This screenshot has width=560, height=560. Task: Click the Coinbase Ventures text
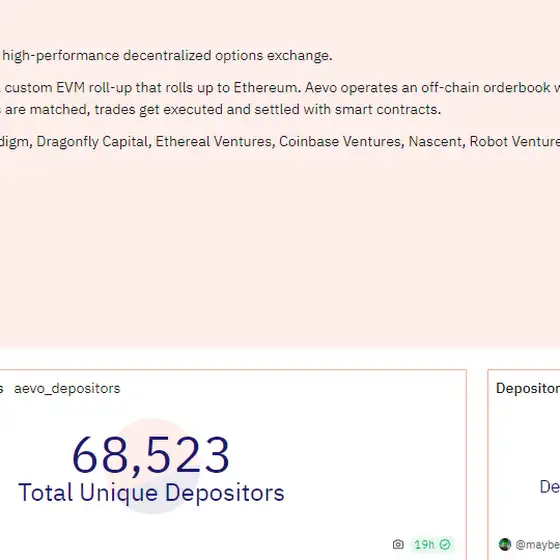coord(341,141)
